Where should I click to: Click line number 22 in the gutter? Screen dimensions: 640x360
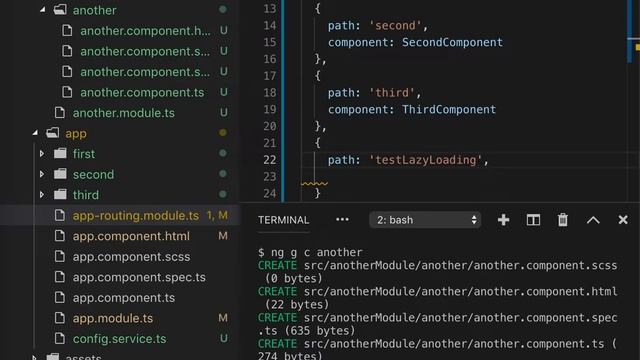point(269,160)
